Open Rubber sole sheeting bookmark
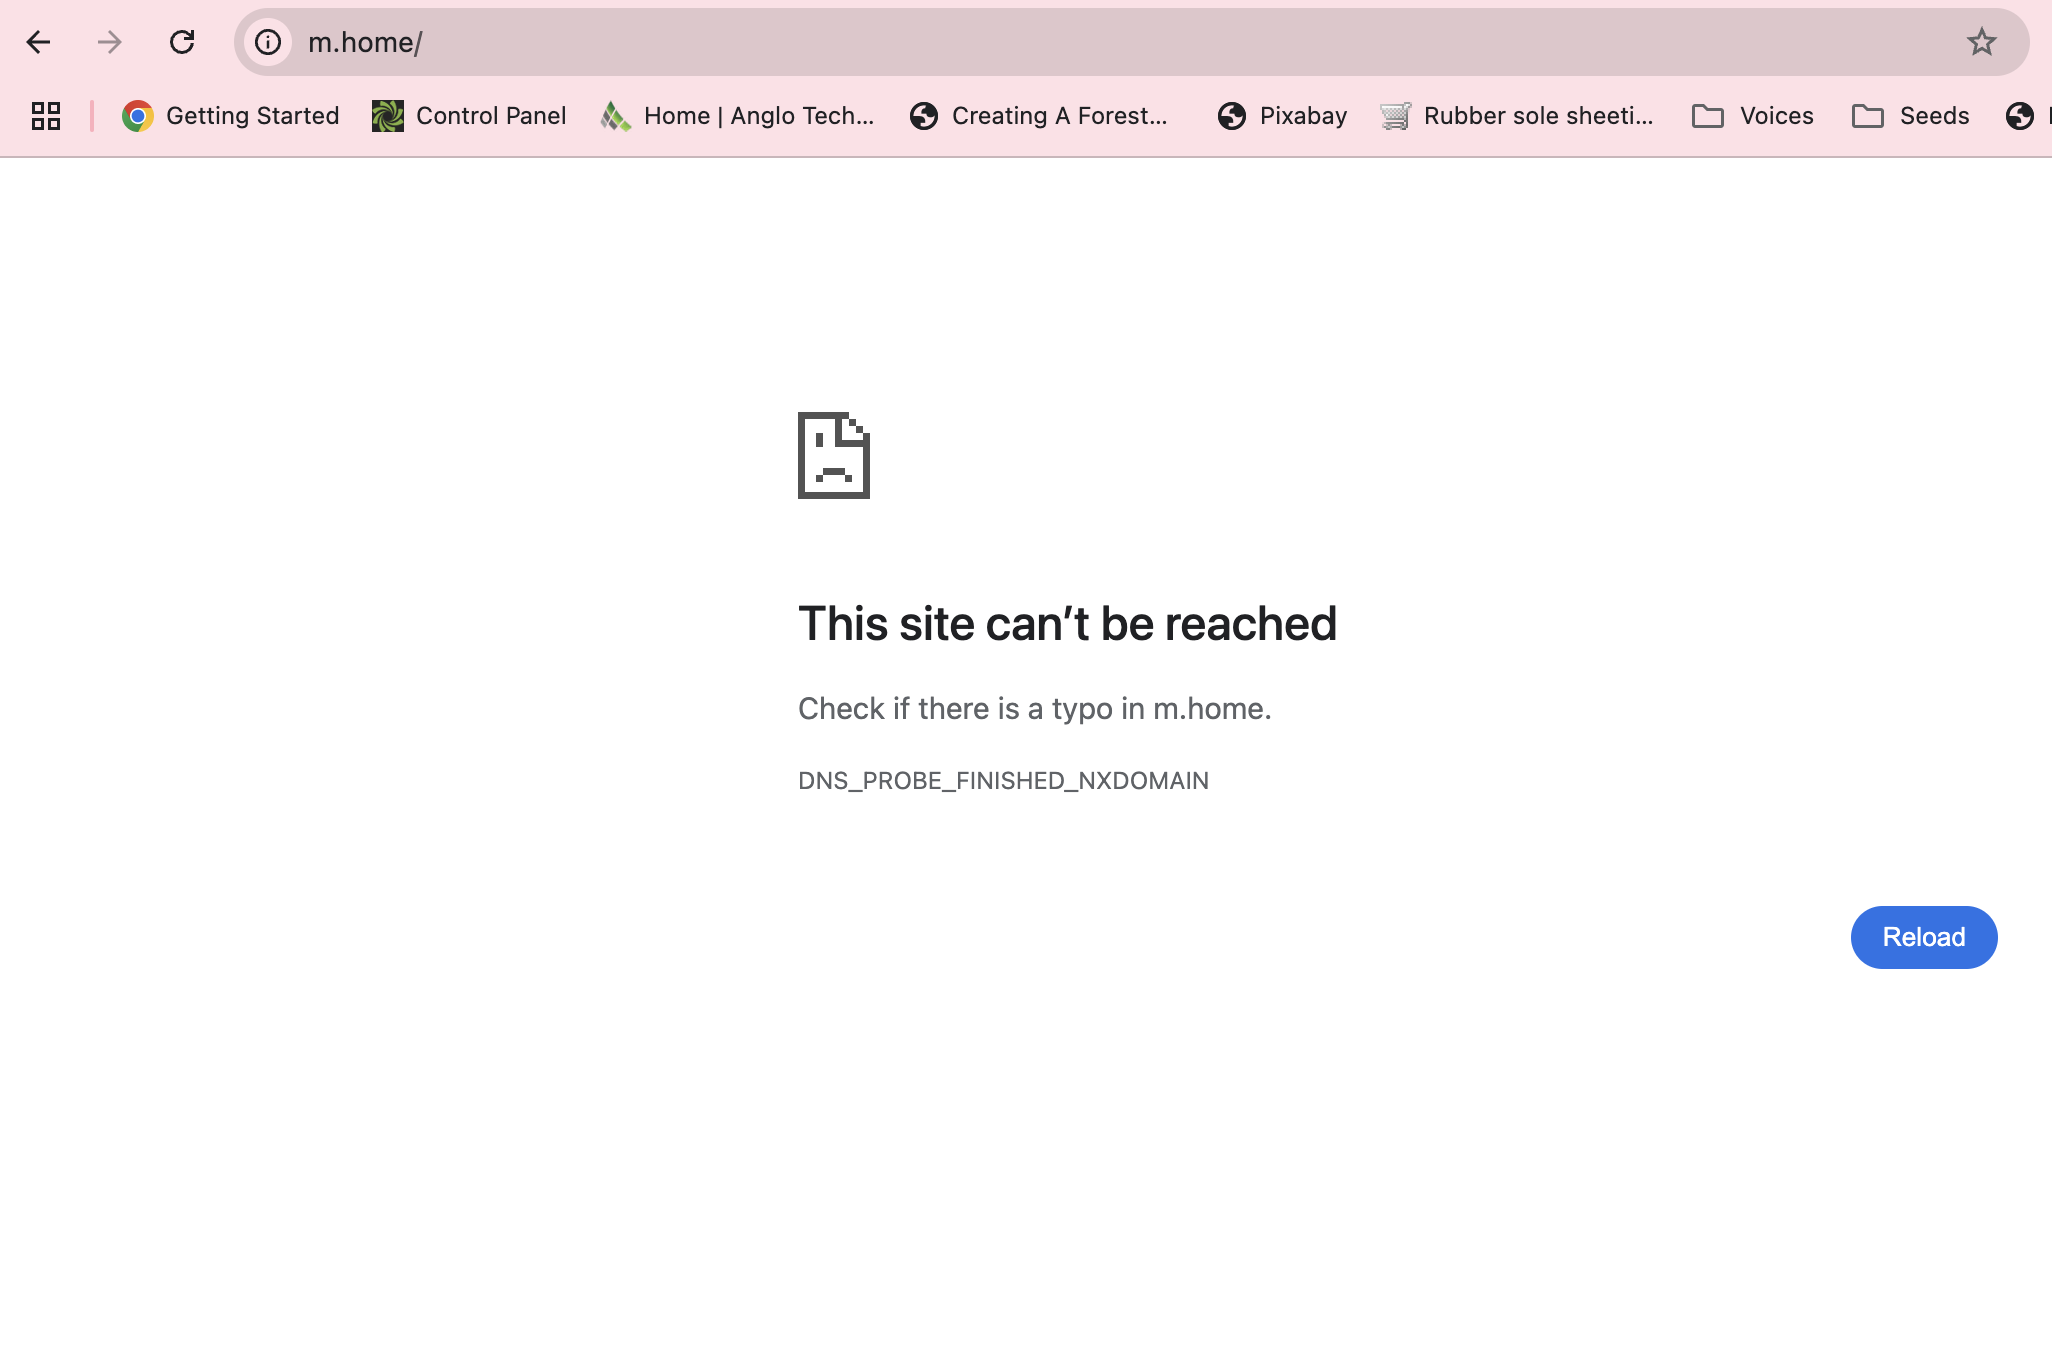The image size is (2052, 1346). (1517, 116)
